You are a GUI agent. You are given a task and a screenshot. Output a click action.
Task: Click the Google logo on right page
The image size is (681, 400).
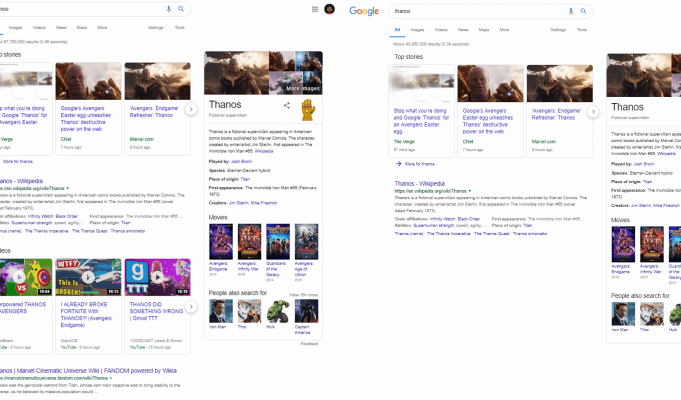(x=364, y=11)
